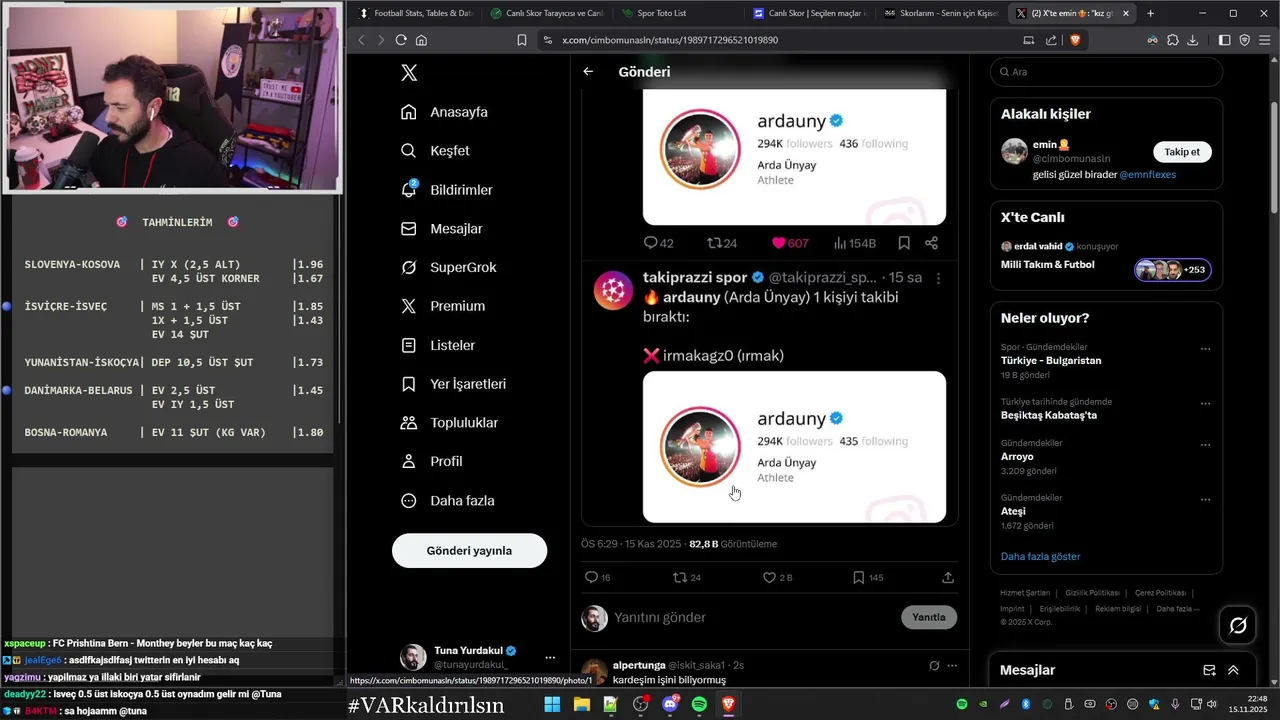Image resolution: width=1280 pixels, height=720 pixels.
Task: Open Windows Start menu
Action: [x=552, y=704]
